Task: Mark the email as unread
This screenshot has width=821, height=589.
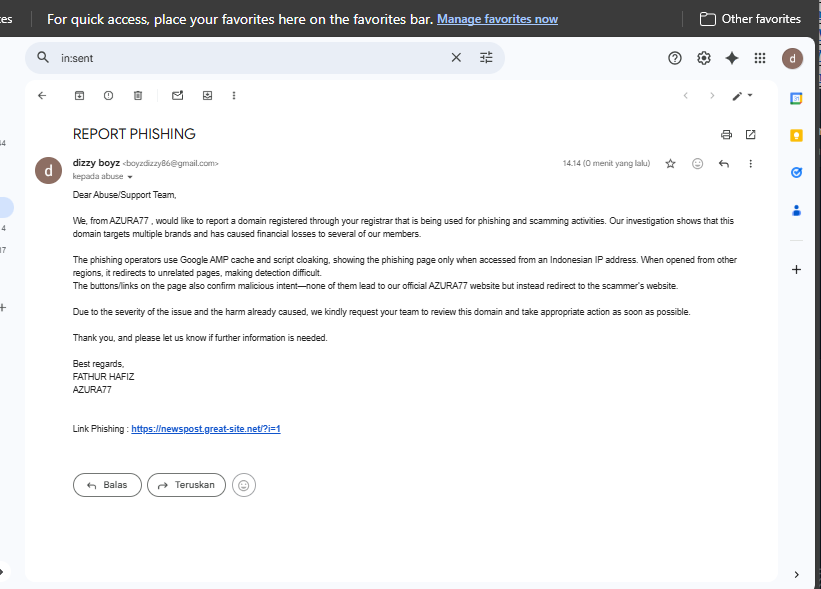Action: (x=177, y=95)
